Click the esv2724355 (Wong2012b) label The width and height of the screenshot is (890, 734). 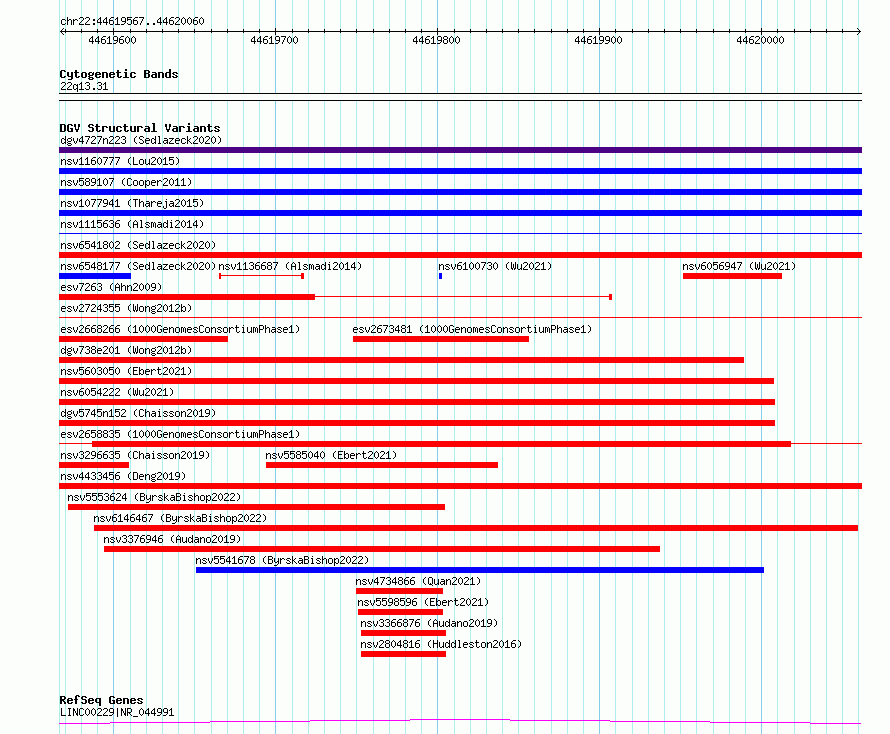tap(126, 308)
